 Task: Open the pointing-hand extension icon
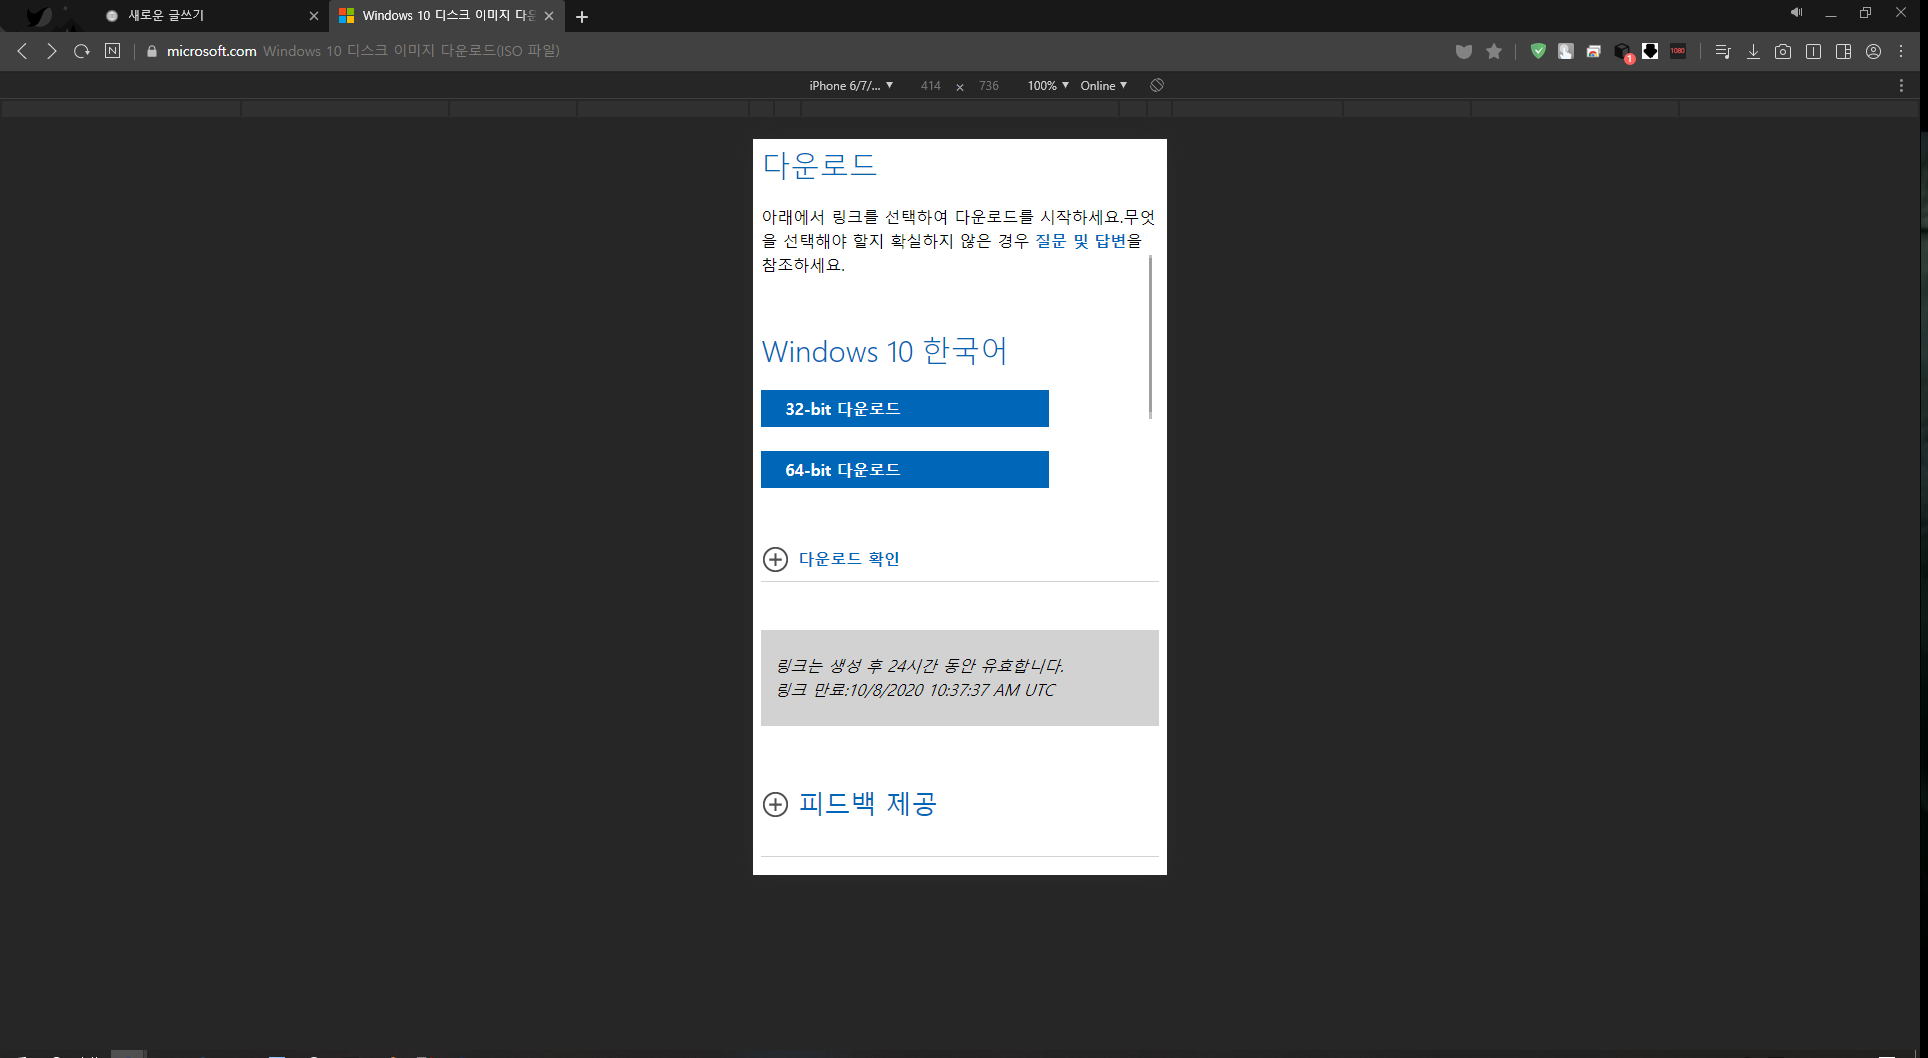1566,51
